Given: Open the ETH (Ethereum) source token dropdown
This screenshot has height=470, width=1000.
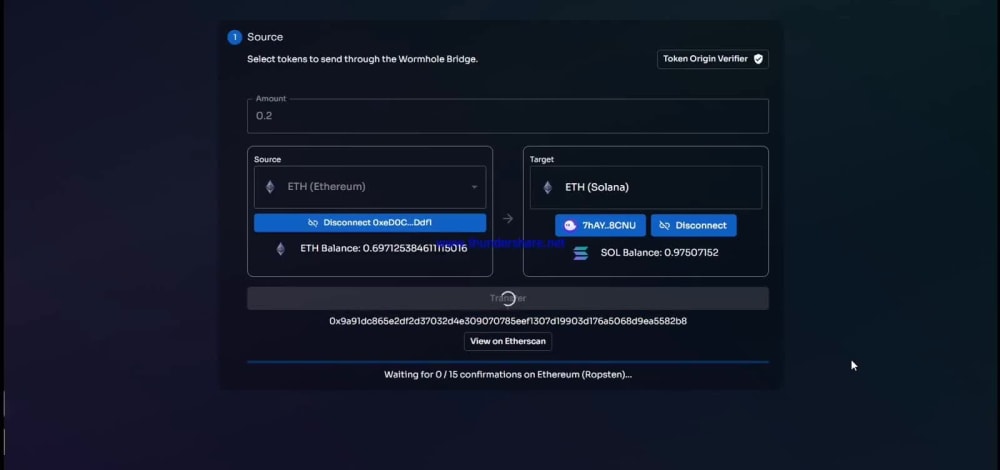Looking at the screenshot, I should click(370, 187).
